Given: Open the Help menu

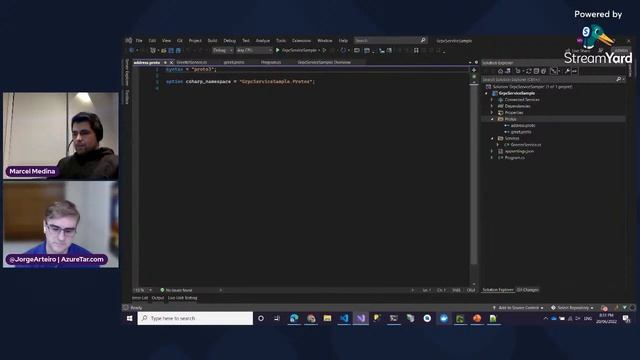Looking at the screenshot, I should (343, 40).
